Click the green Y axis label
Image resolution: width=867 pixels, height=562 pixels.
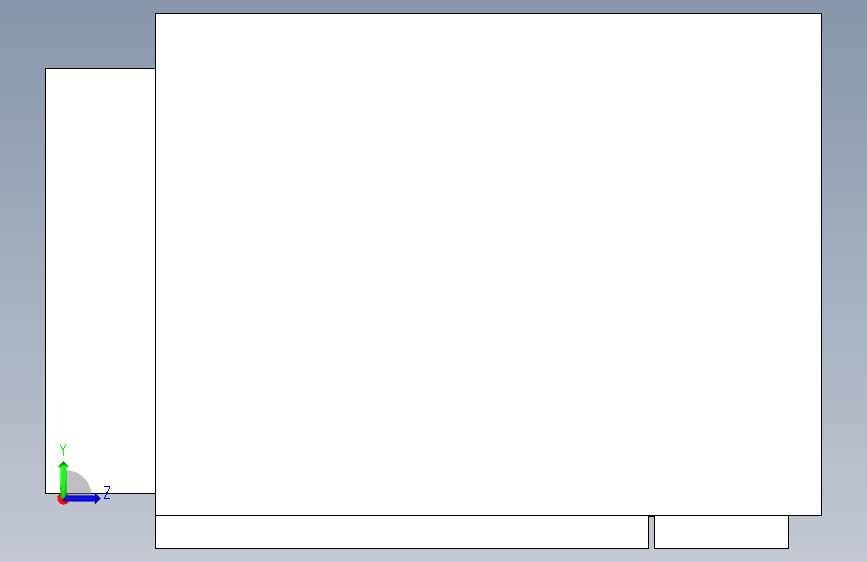pyautogui.click(x=62, y=450)
